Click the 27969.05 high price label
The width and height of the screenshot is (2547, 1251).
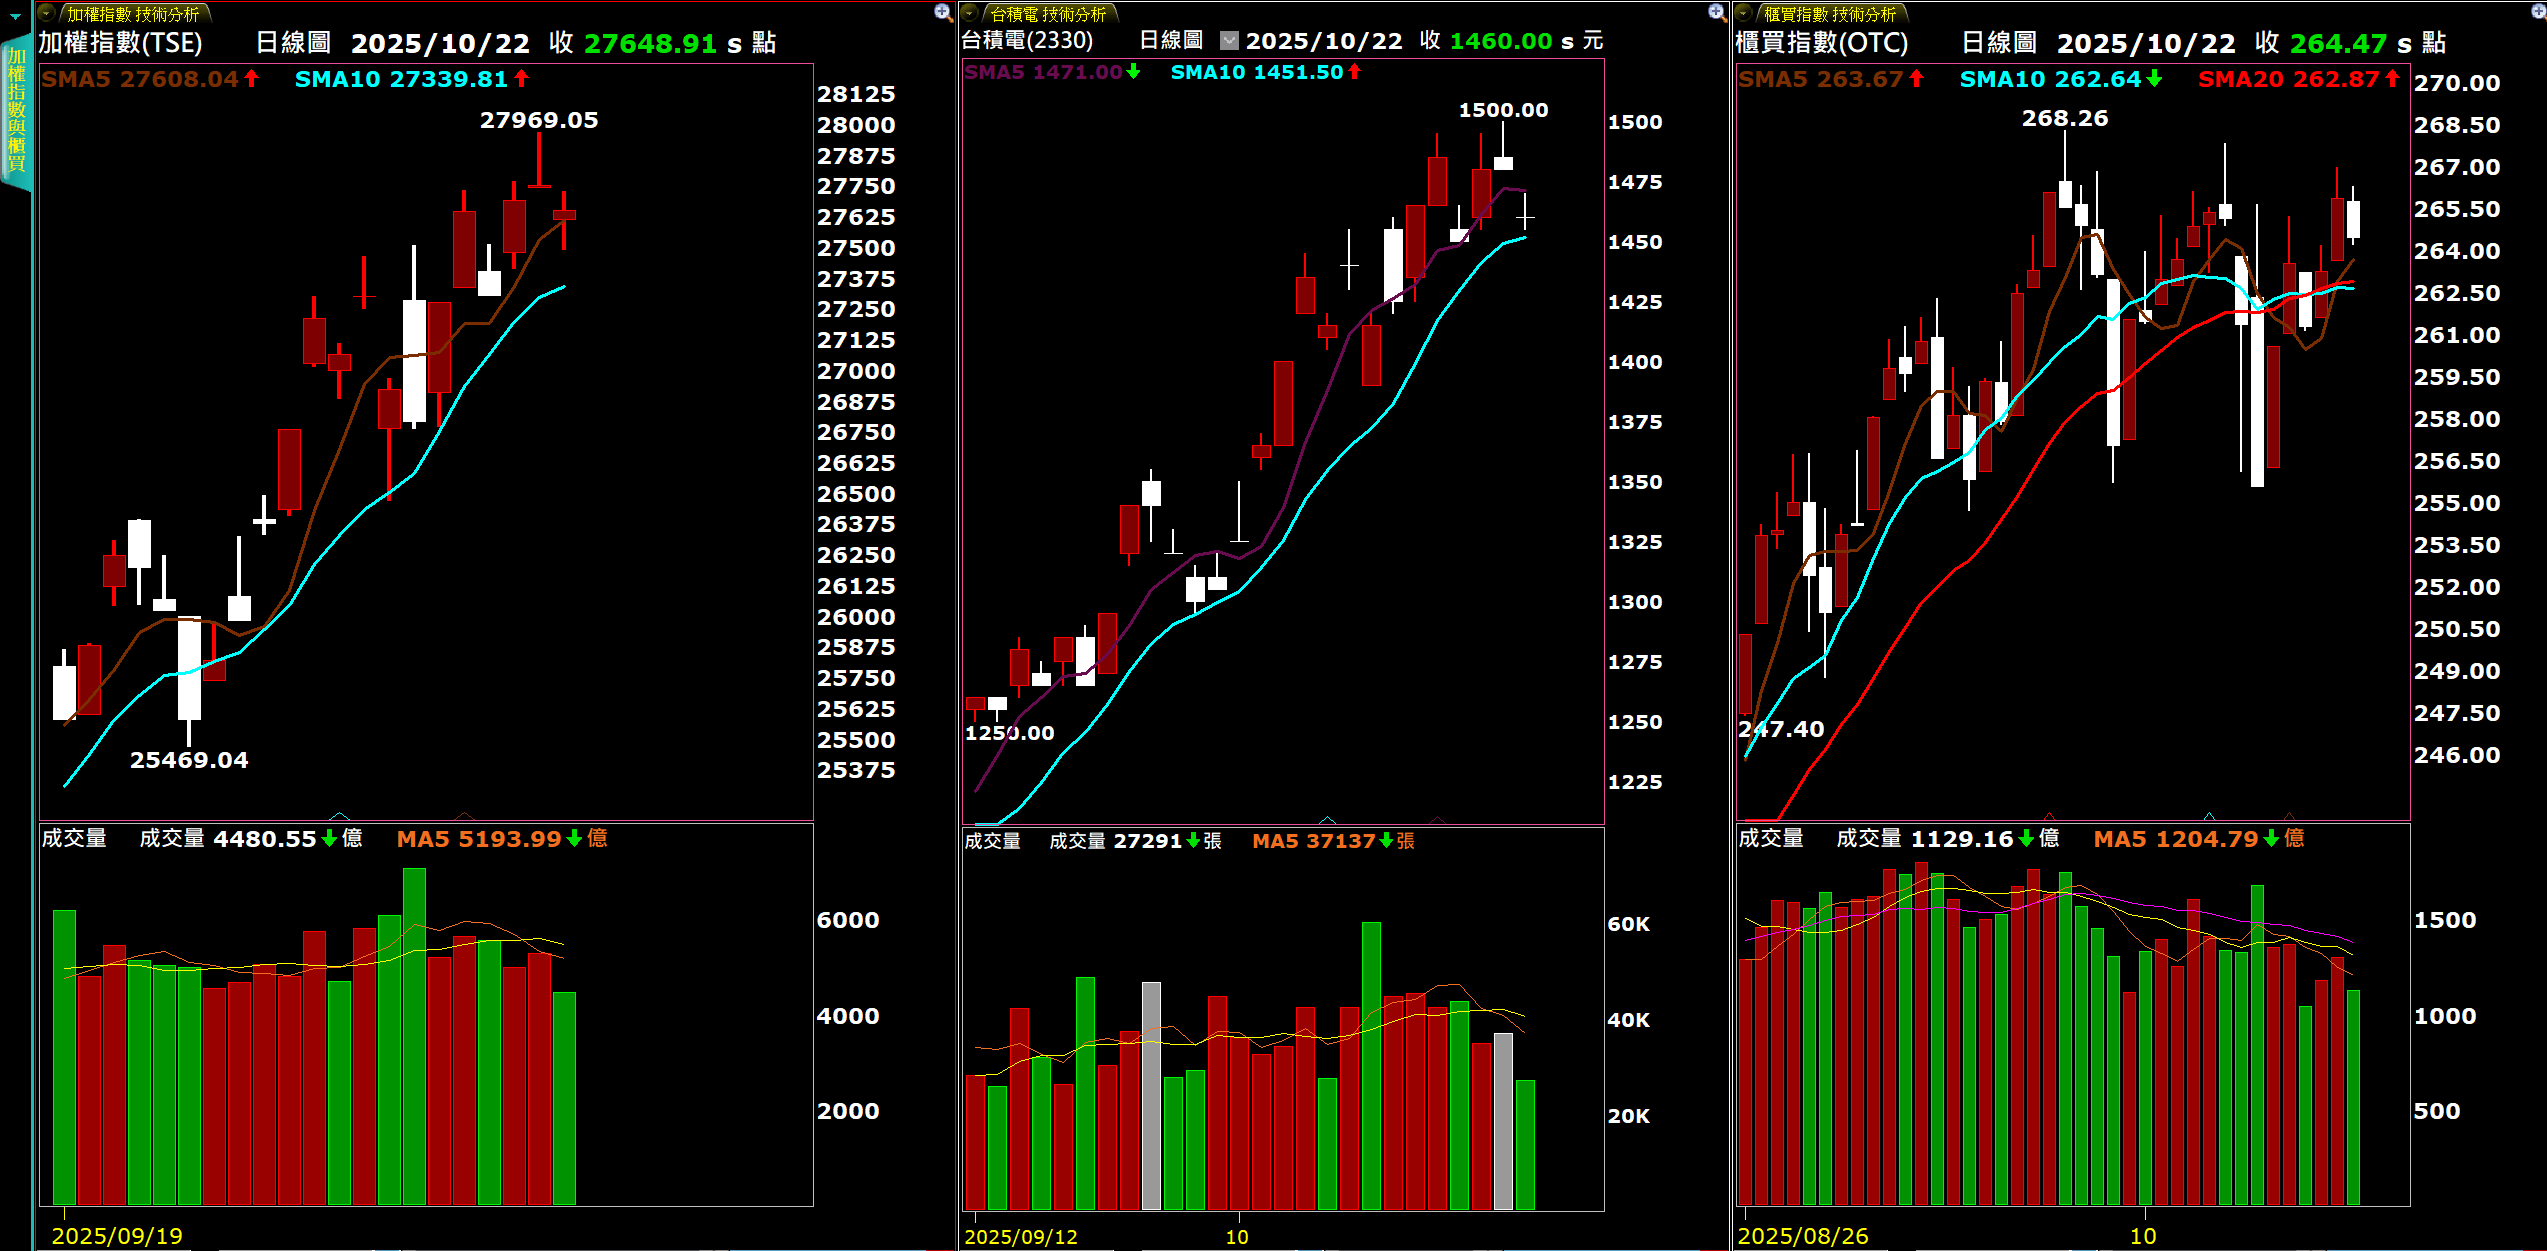539,120
